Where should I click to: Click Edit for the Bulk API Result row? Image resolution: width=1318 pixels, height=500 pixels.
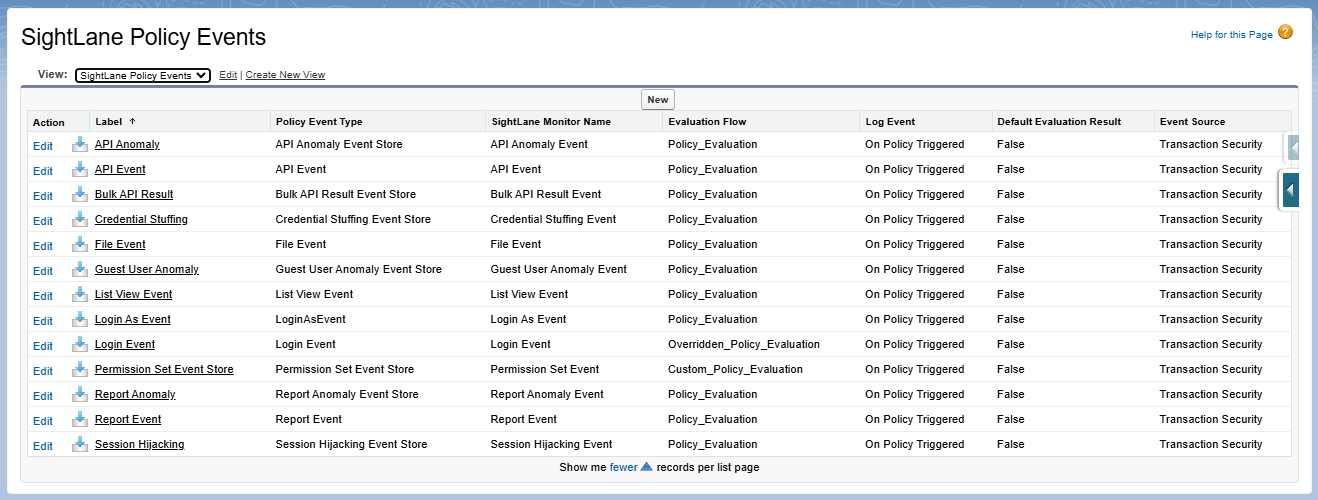pos(43,196)
